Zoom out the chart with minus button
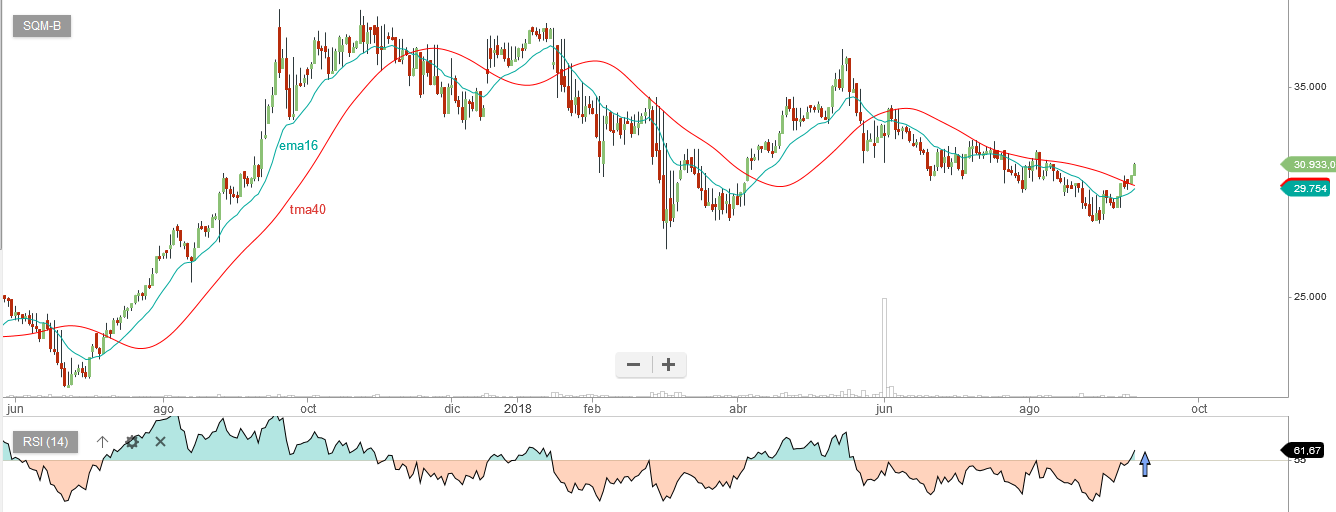Viewport: 1336px width, 512px height. tap(633, 365)
